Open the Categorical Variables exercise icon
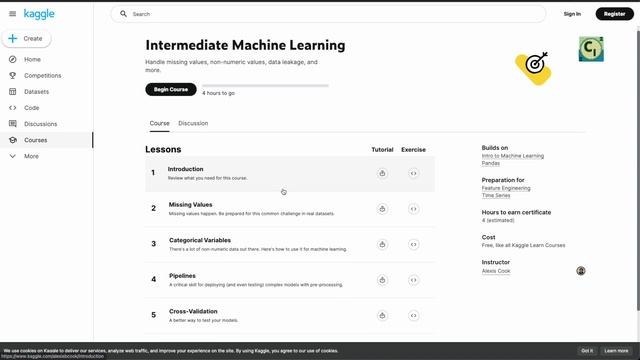The image size is (640, 360). click(x=413, y=244)
